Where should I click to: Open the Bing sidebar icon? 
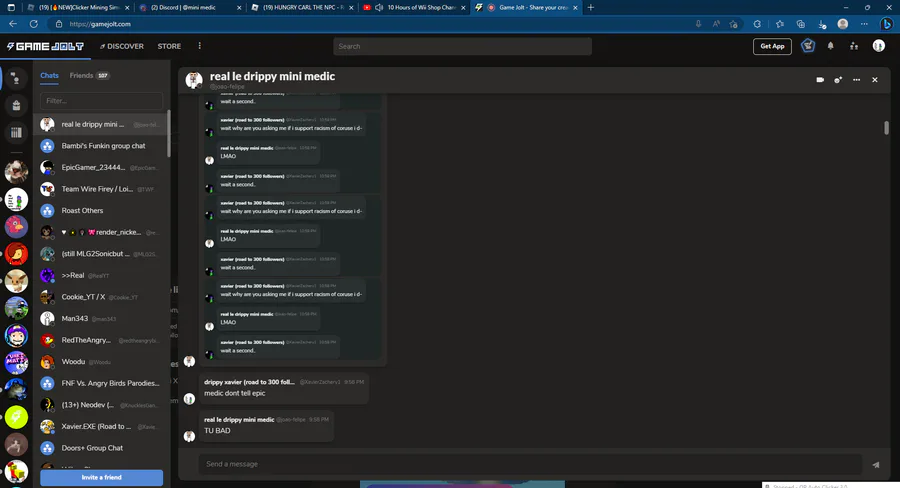tap(887, 24)
